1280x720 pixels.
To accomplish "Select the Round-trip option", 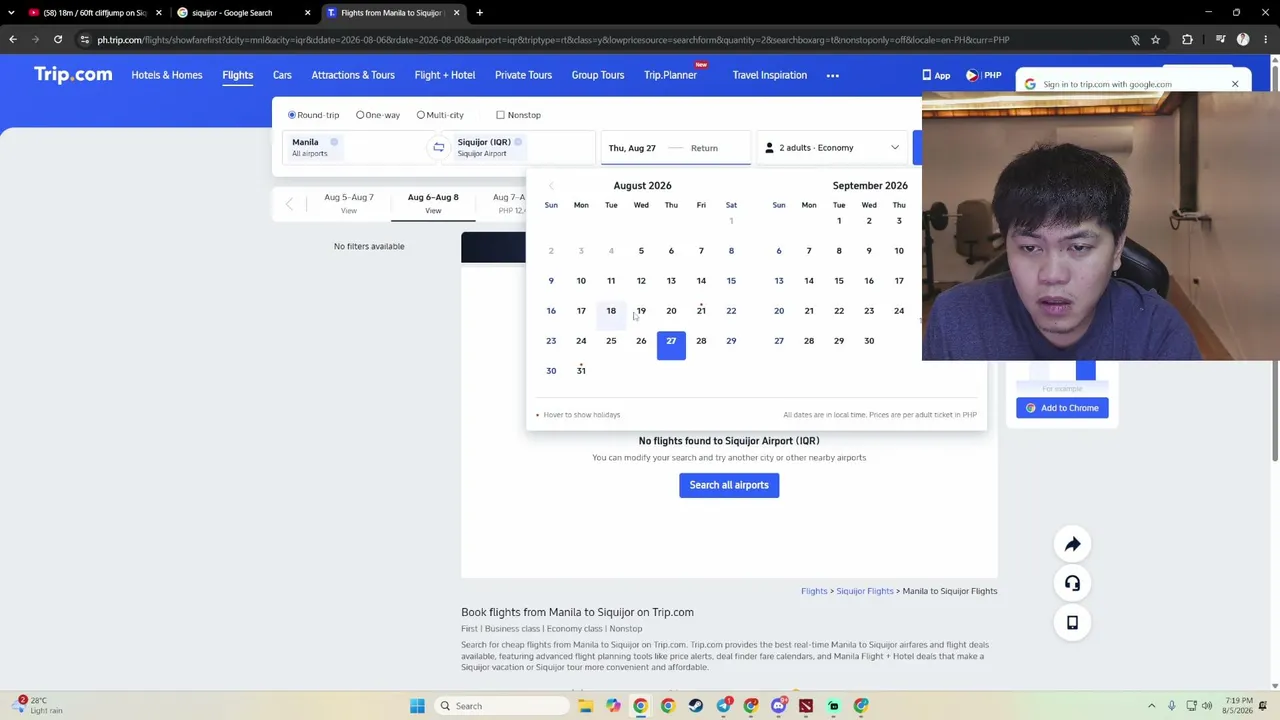I will tap(314, 115).
